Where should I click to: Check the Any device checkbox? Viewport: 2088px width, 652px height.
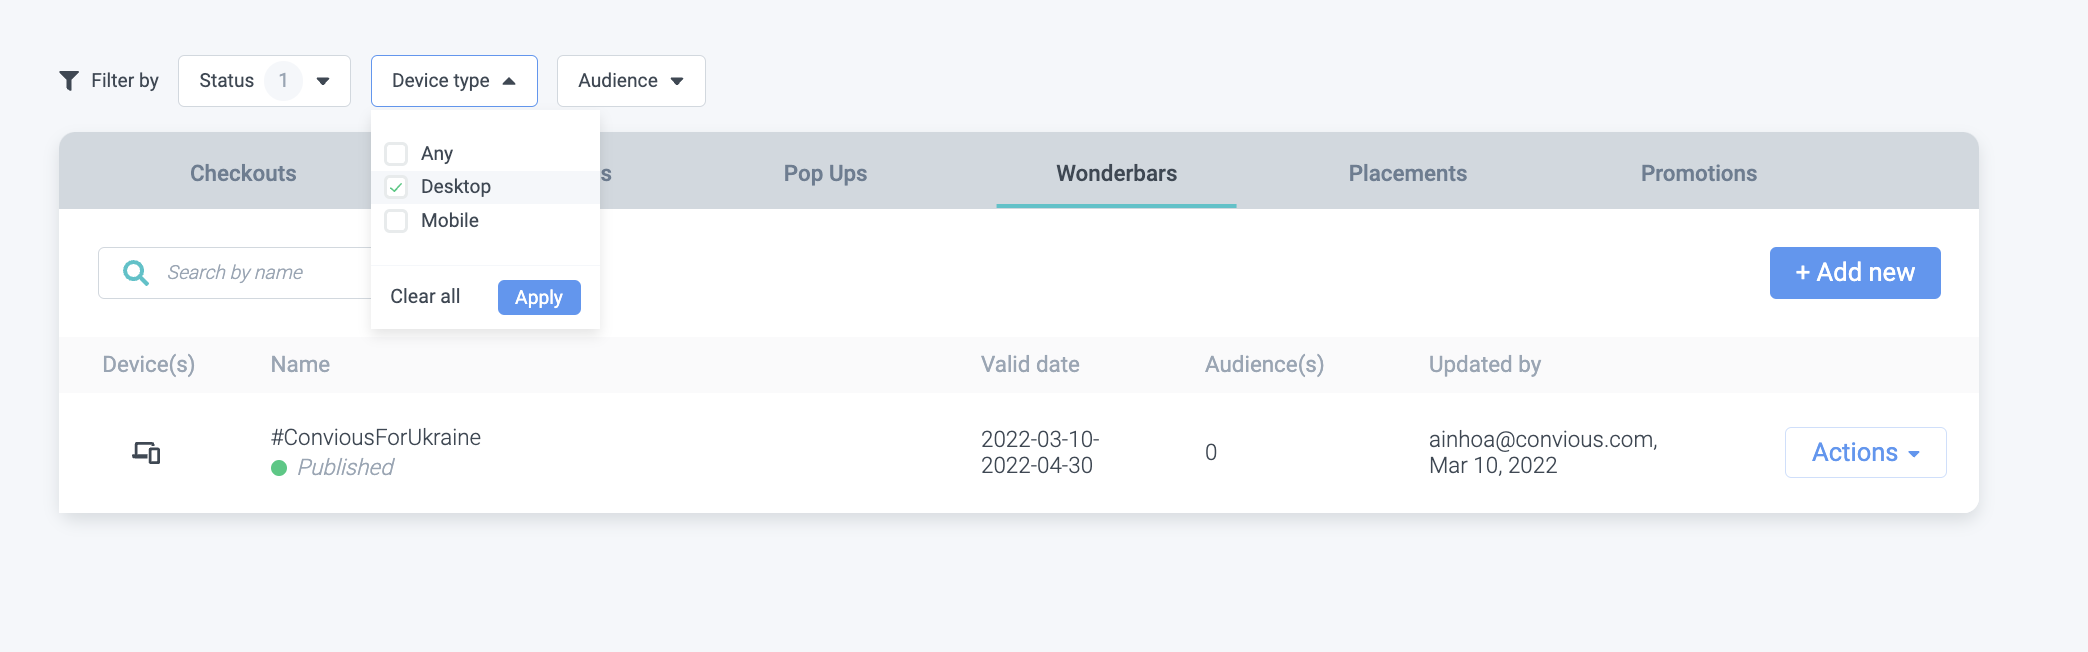click(397, 154)
